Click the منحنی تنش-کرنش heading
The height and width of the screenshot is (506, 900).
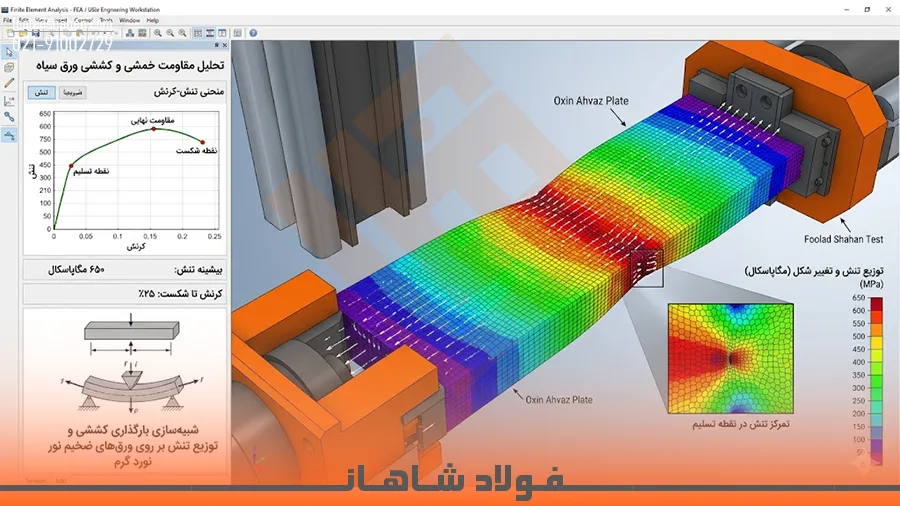[x=189, y=92]
